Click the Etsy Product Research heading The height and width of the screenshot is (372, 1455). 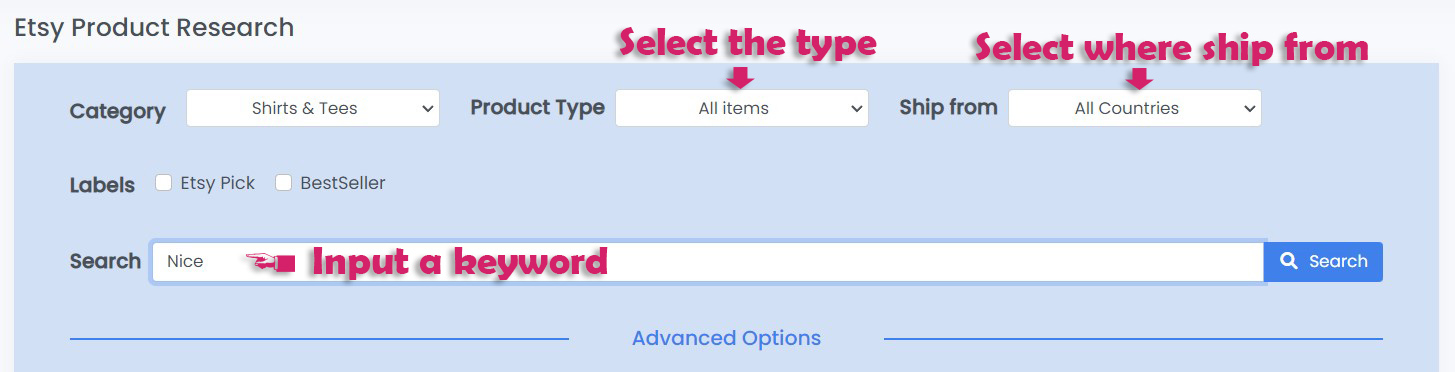click(x=154, y=27)
